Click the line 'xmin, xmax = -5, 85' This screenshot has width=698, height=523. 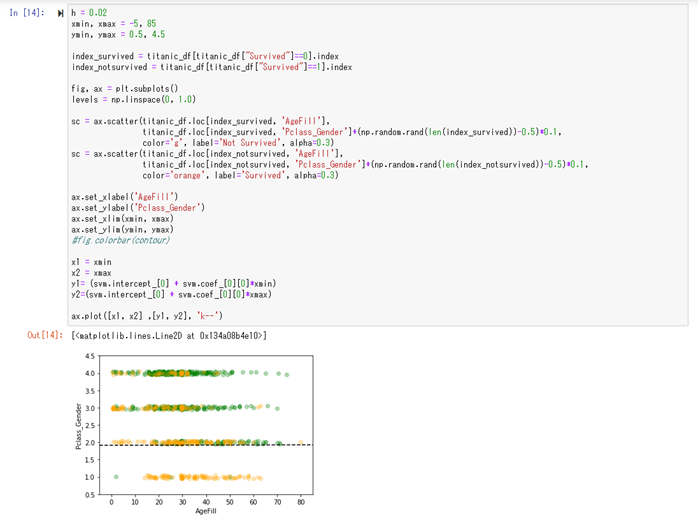coord(114,24)
